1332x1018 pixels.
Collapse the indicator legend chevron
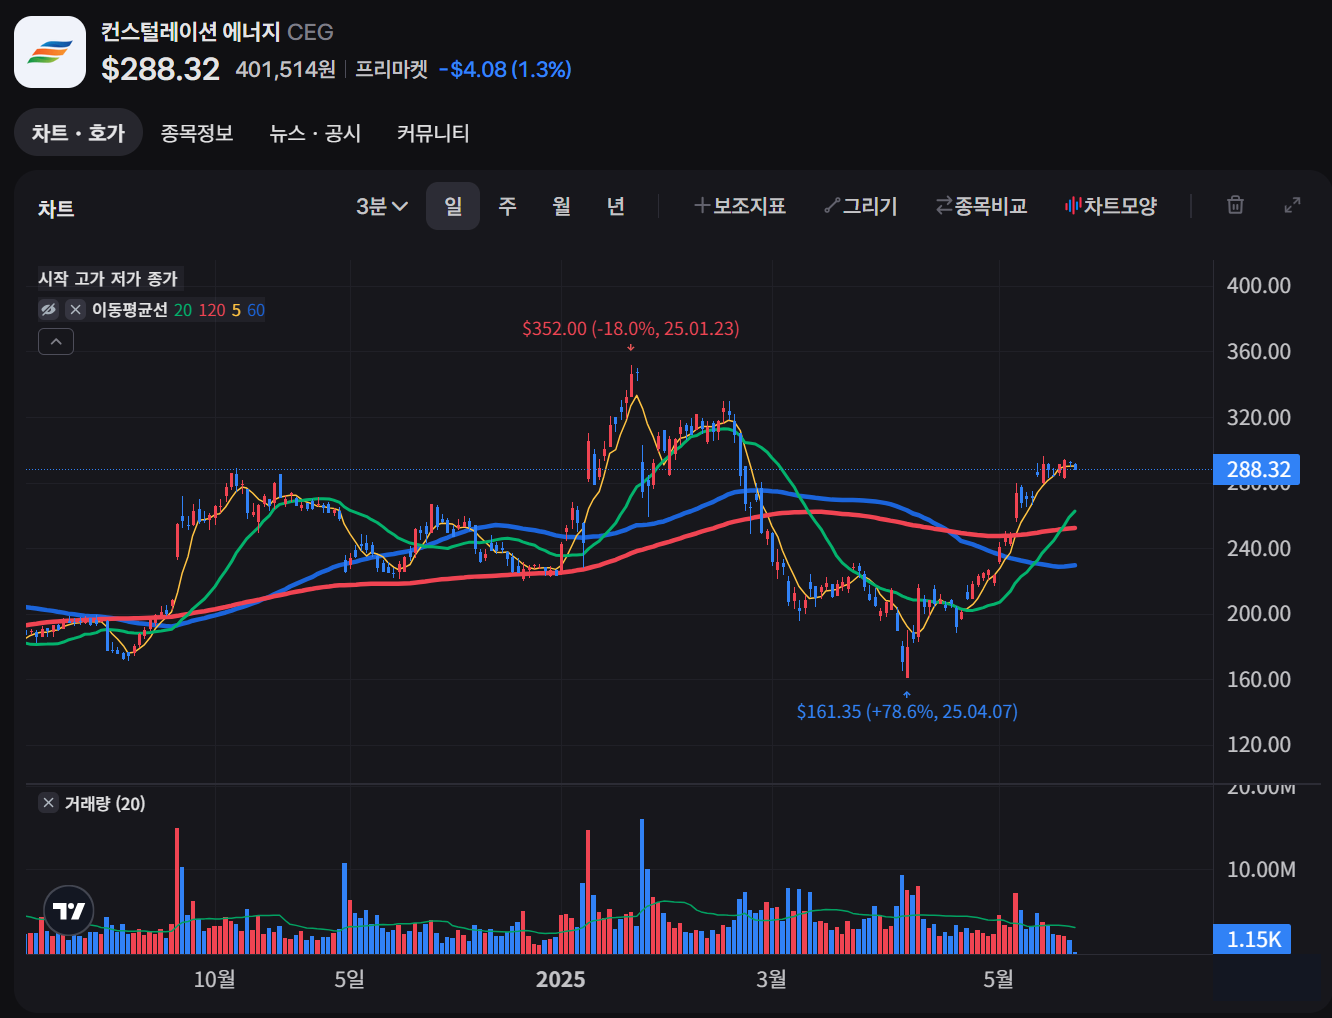coord(56,342)
